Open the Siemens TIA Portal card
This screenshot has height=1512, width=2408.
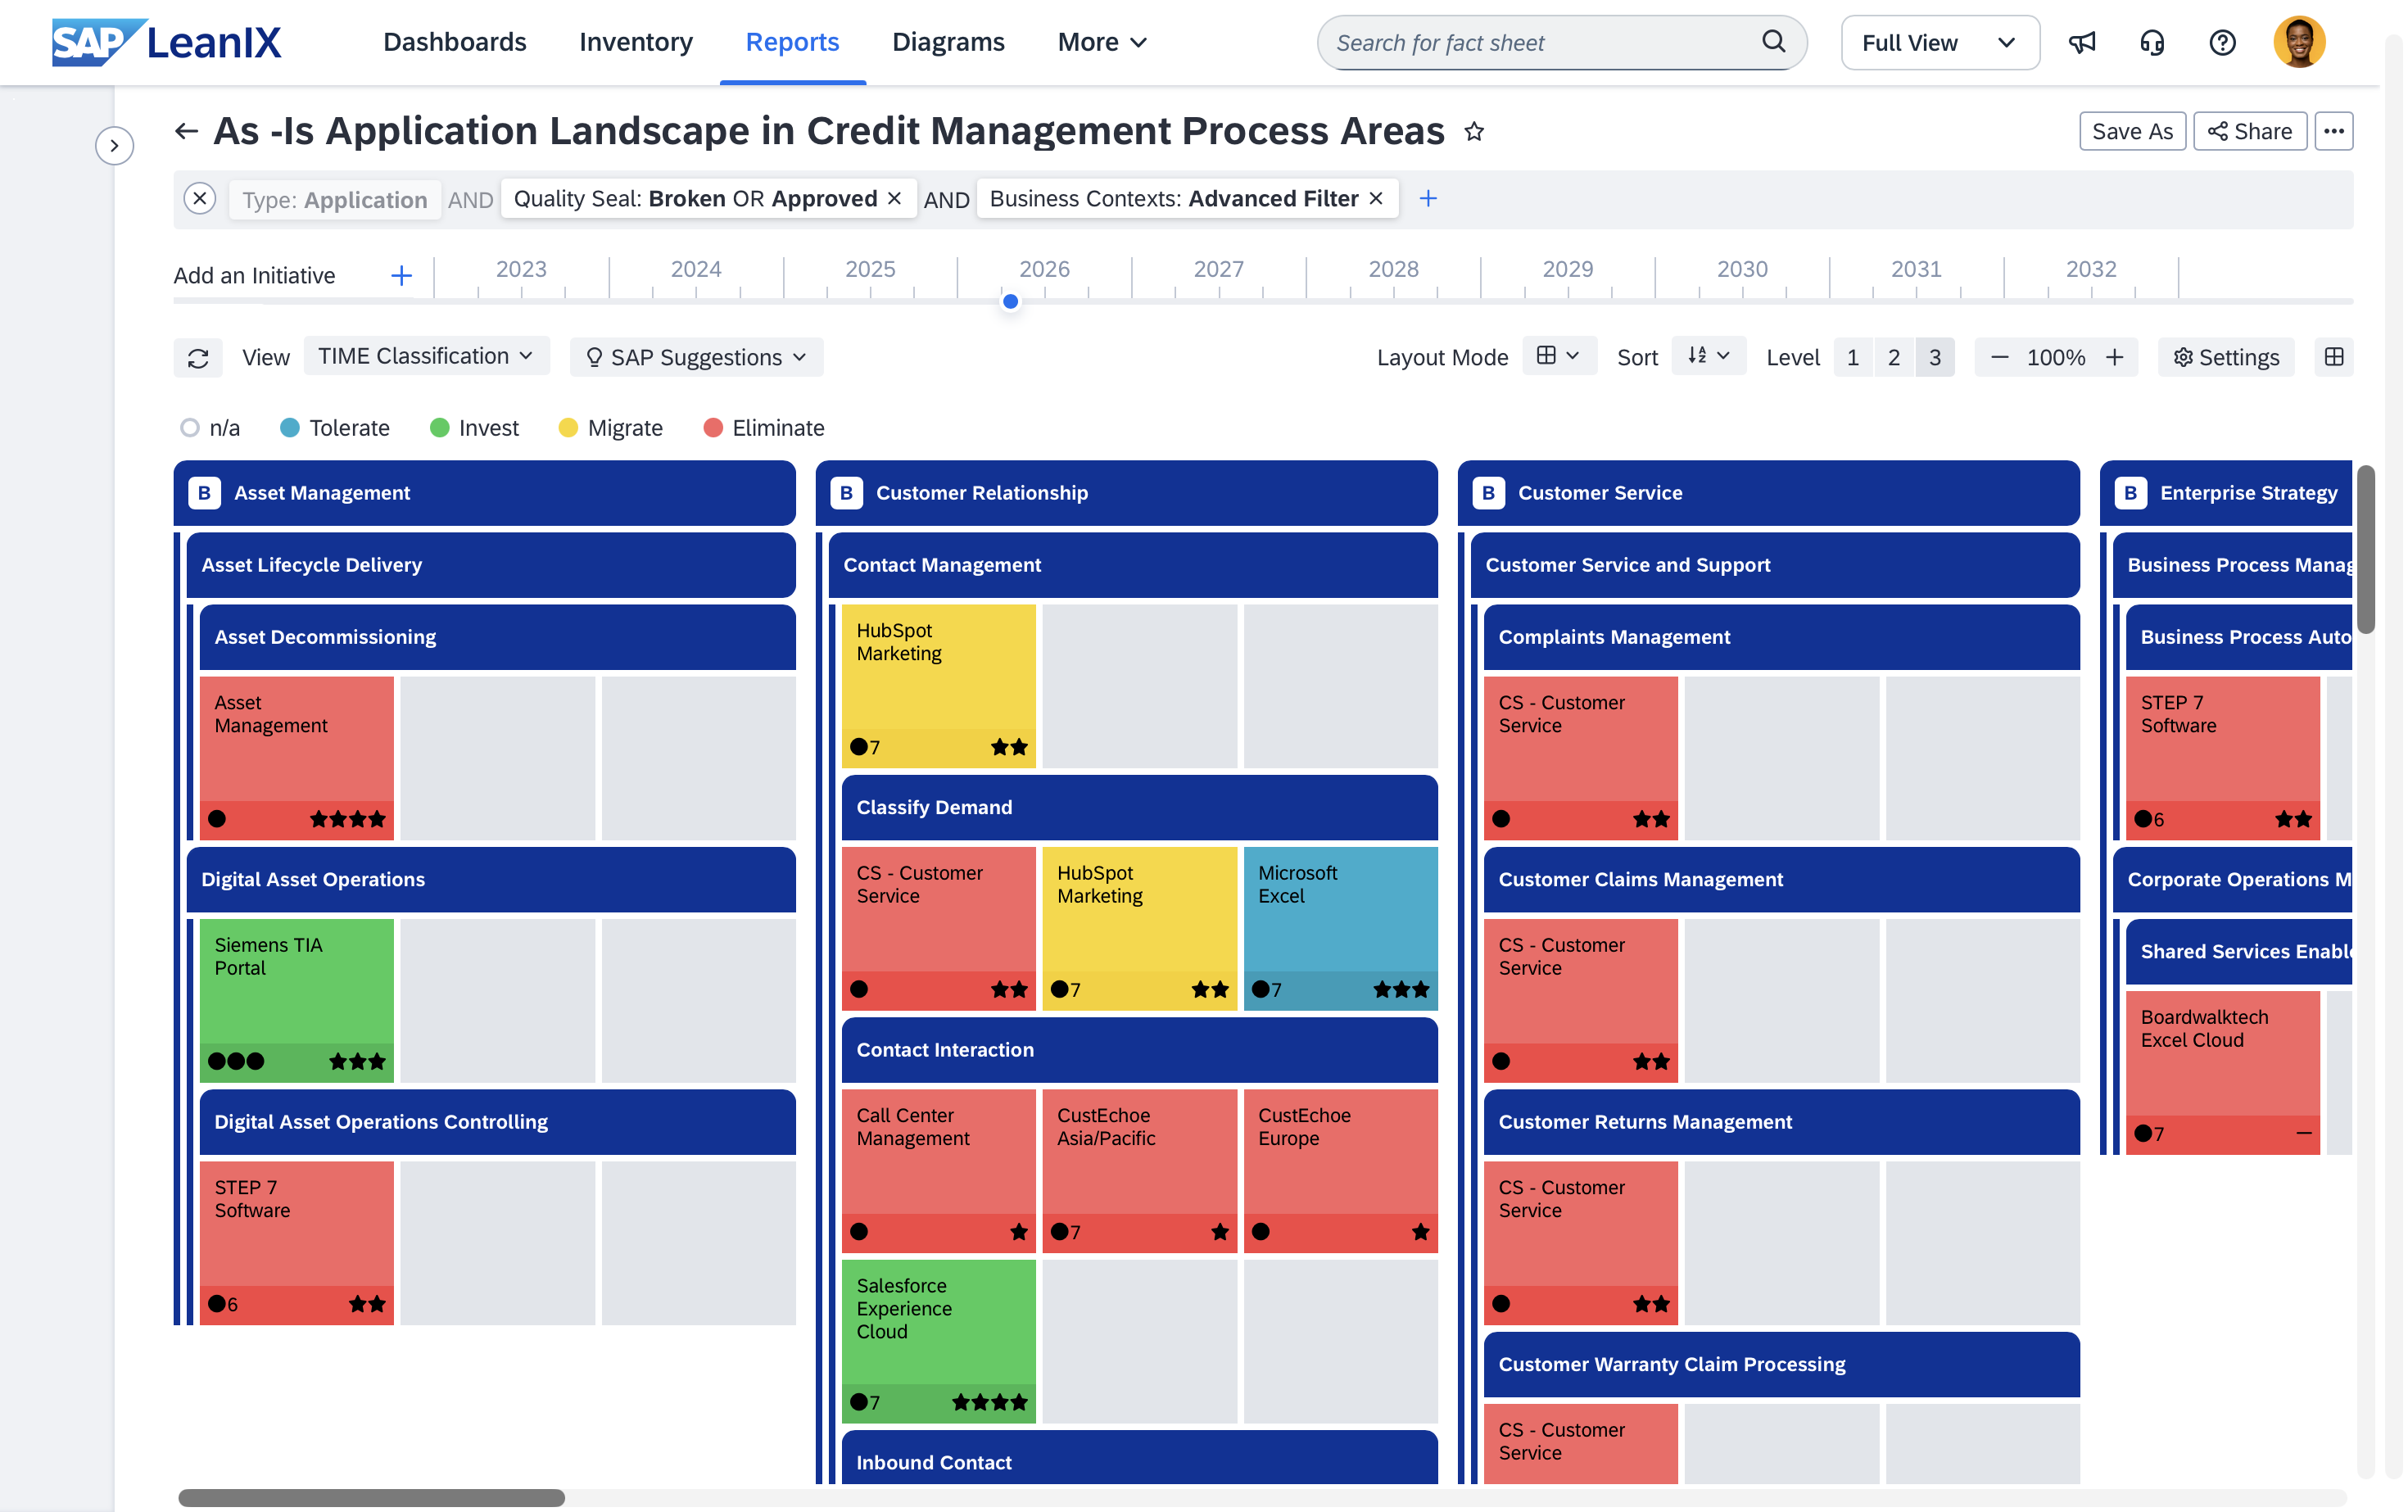[x=297, y=1000]
